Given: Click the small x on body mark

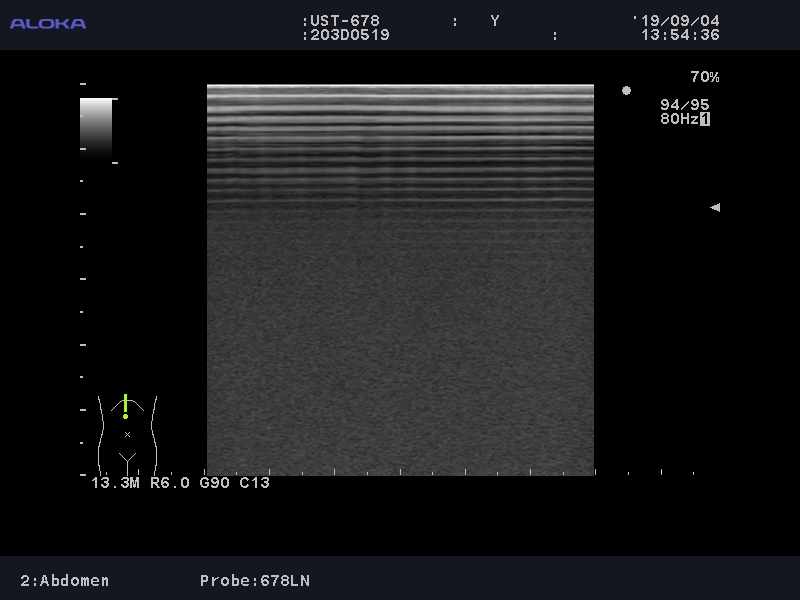Looking at the screenshot, I should pos(127,434).
